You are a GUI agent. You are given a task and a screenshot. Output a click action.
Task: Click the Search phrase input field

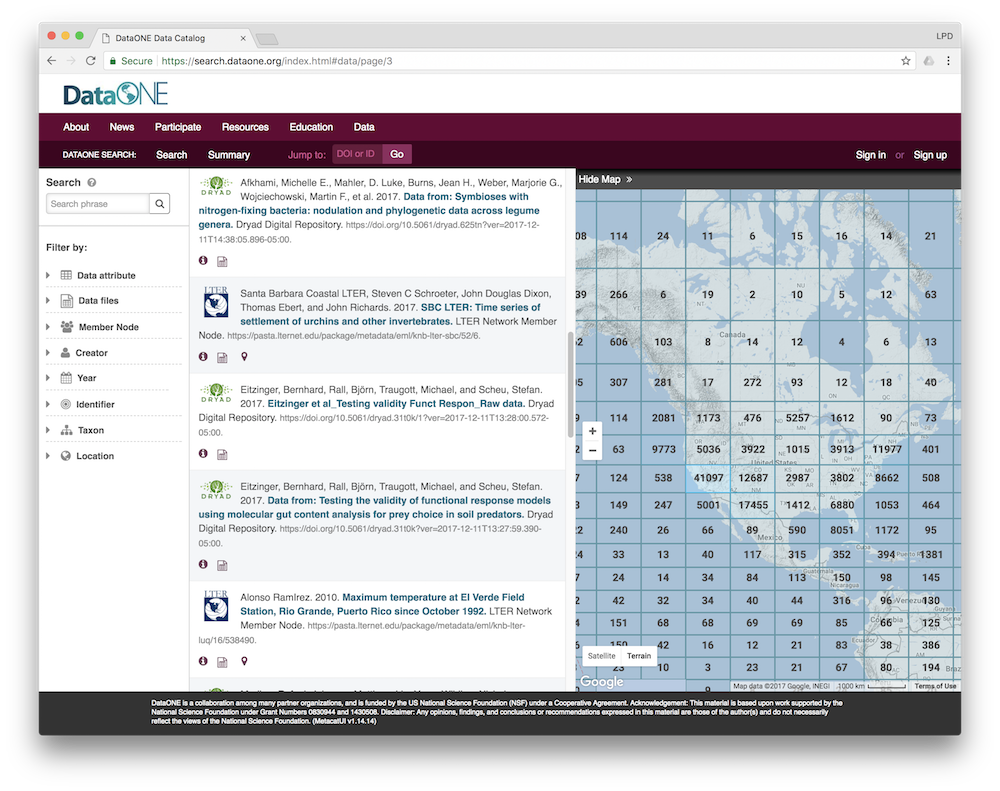(x=98, y=204)
